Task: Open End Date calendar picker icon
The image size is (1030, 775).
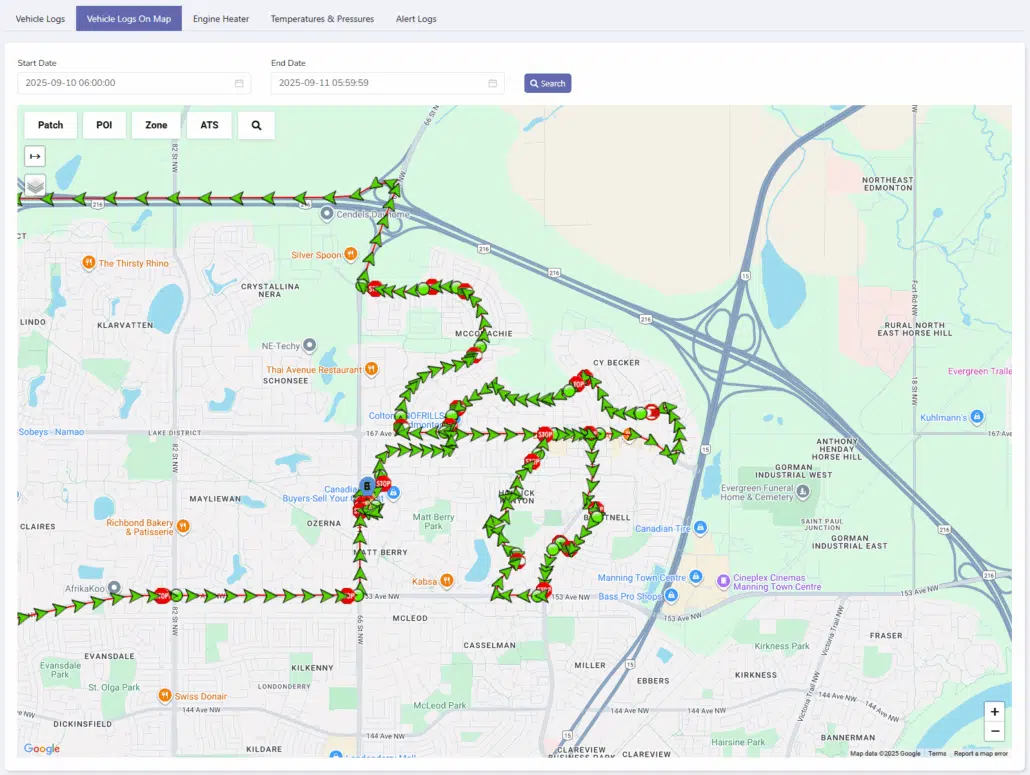Action: (492, 83)
